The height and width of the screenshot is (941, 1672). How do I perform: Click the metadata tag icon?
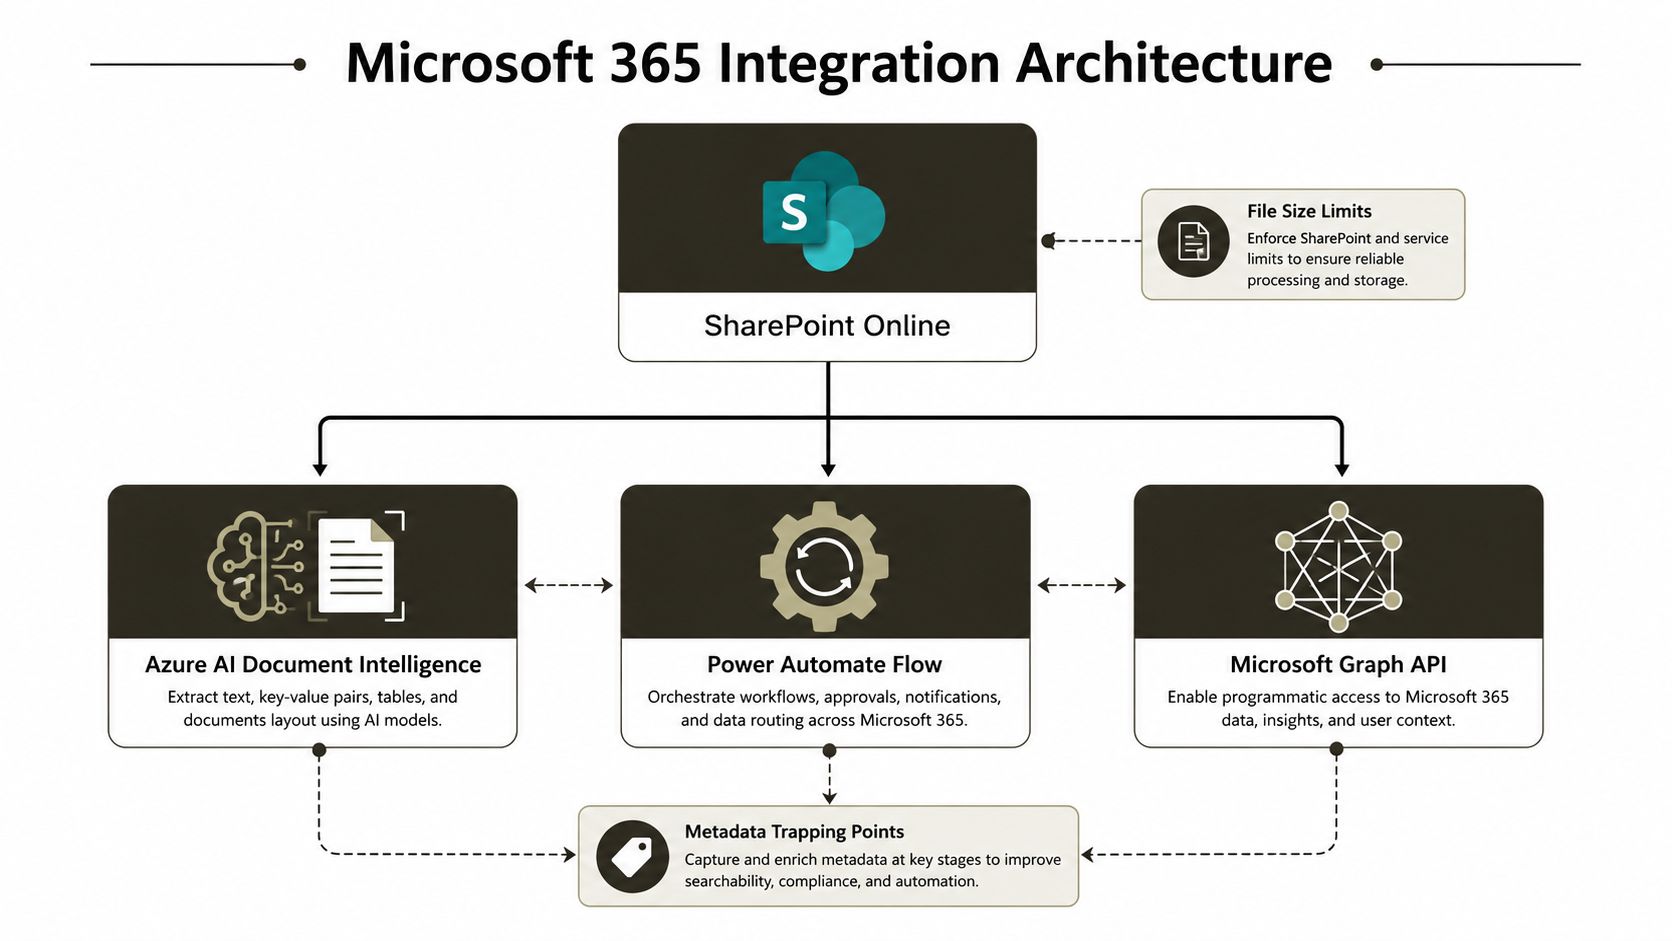(632, 857)
